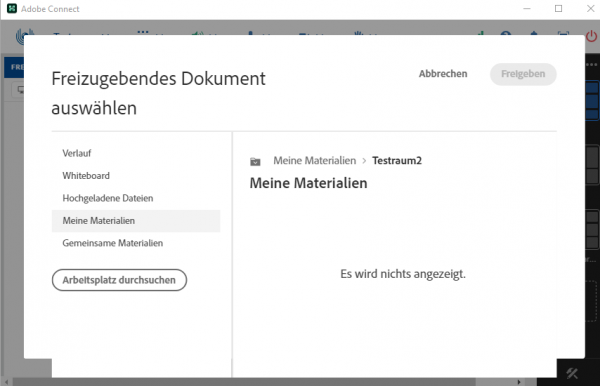This screenshot has width=600, height=386.
Task: Cancel with the Abbrechen button
Action: tap(443, 74)
